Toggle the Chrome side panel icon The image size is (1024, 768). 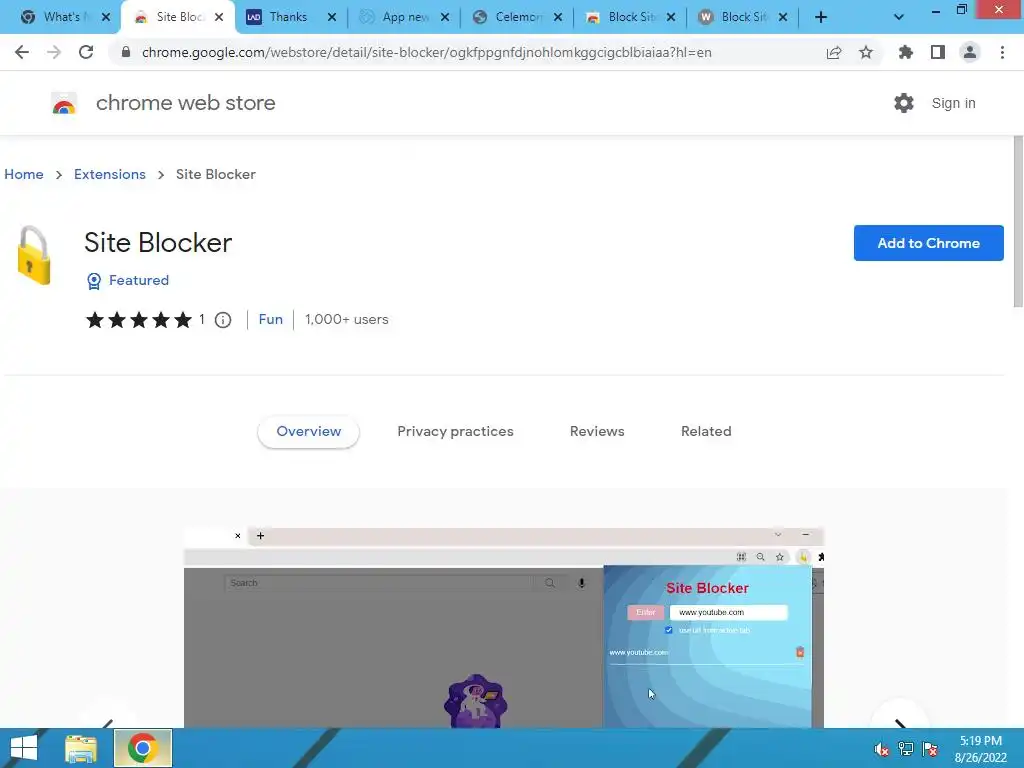(x=938, y=52)
